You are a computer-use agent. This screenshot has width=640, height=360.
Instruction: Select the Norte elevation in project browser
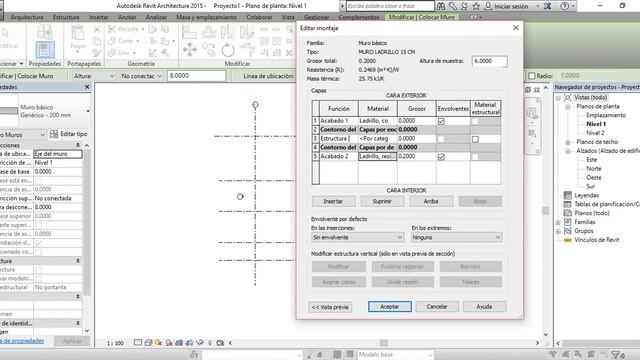tap(594, 169)
